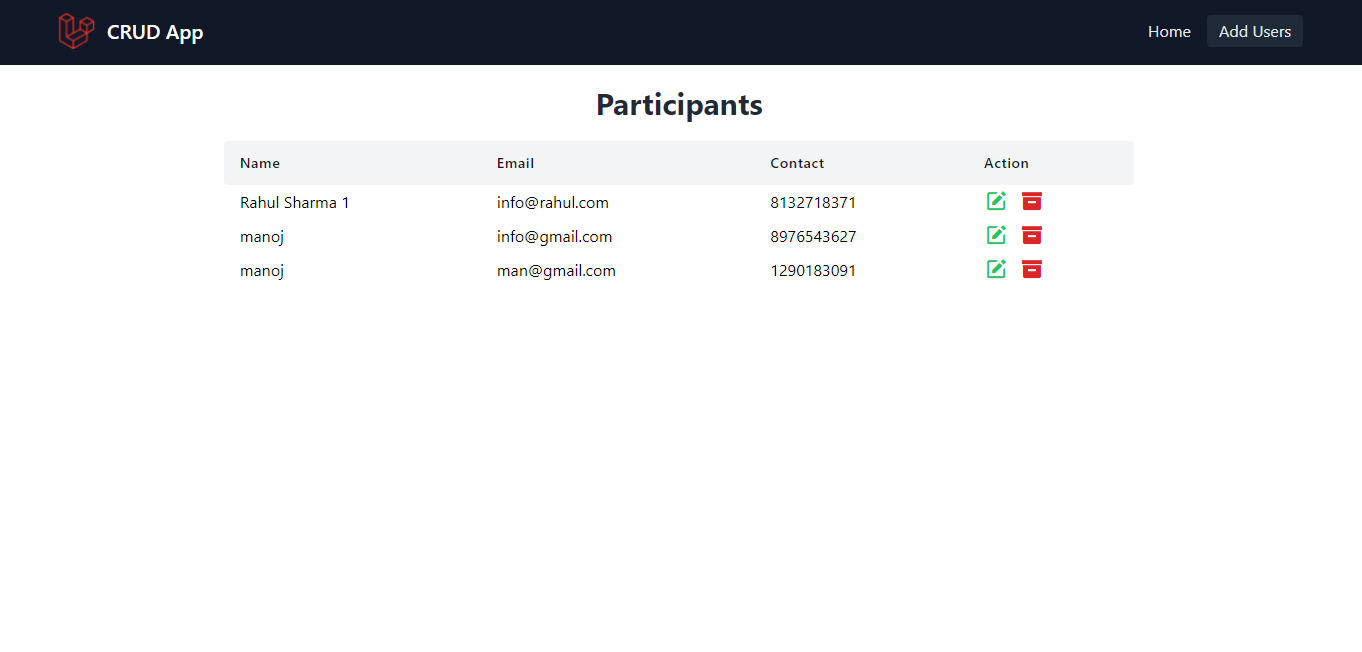1362x652 pixels.
Task: Click the Action column header
Action: pos(1006,163)
